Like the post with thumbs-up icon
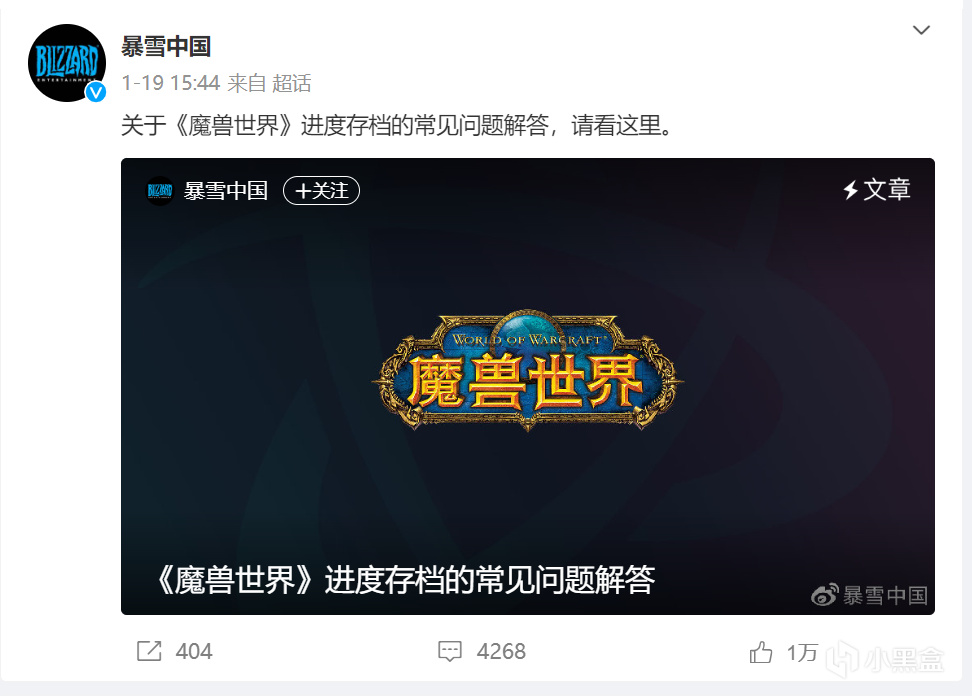 tap(761, 652)
